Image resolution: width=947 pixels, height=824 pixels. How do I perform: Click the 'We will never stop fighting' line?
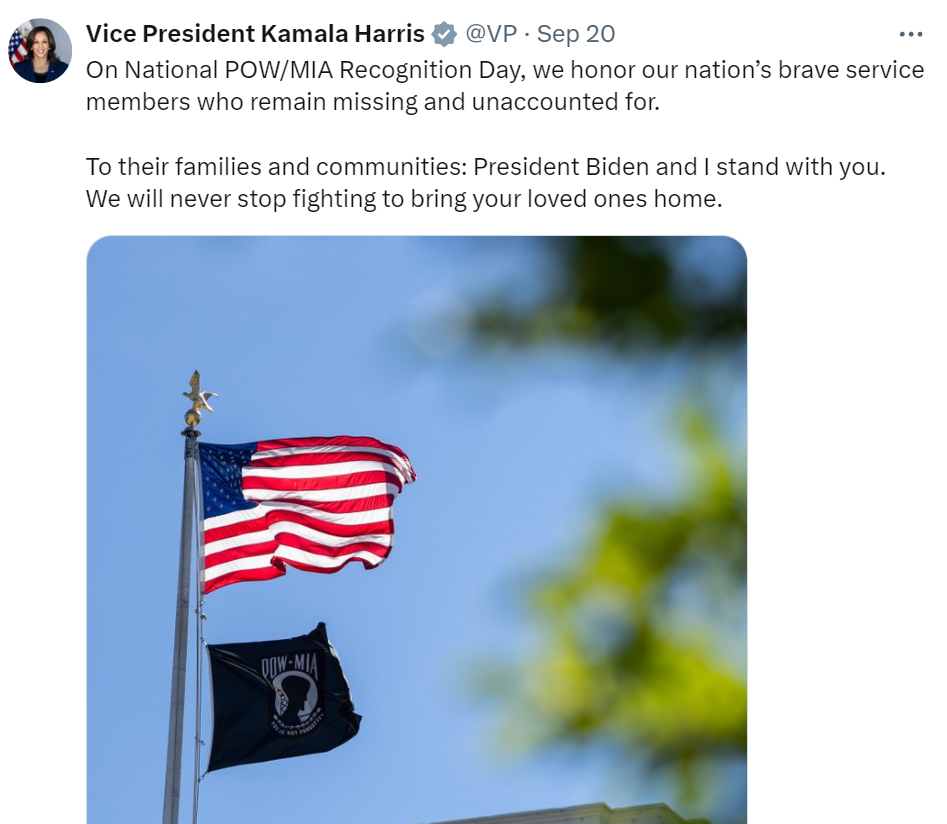pos(404,199)
